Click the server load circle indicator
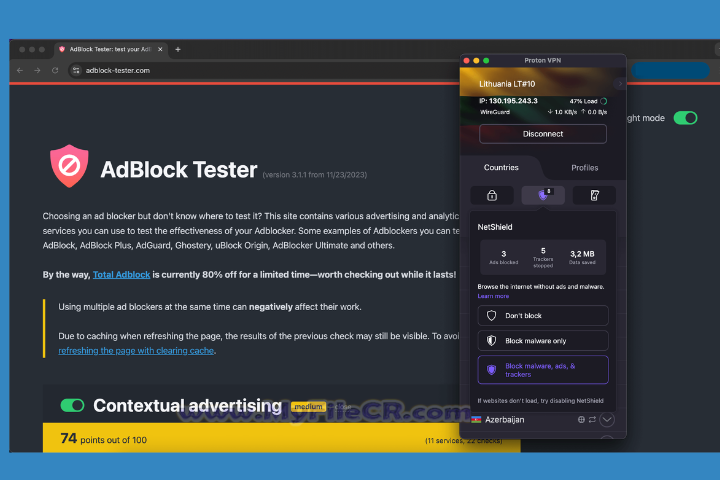 pos(604,101)
